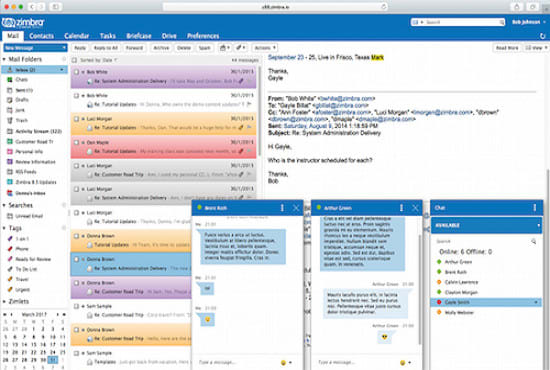The height and width of the screenshot is (370, 550).
Task: Click the Type a message field in the Brent Ruth chat
Action: click(237, 362)
